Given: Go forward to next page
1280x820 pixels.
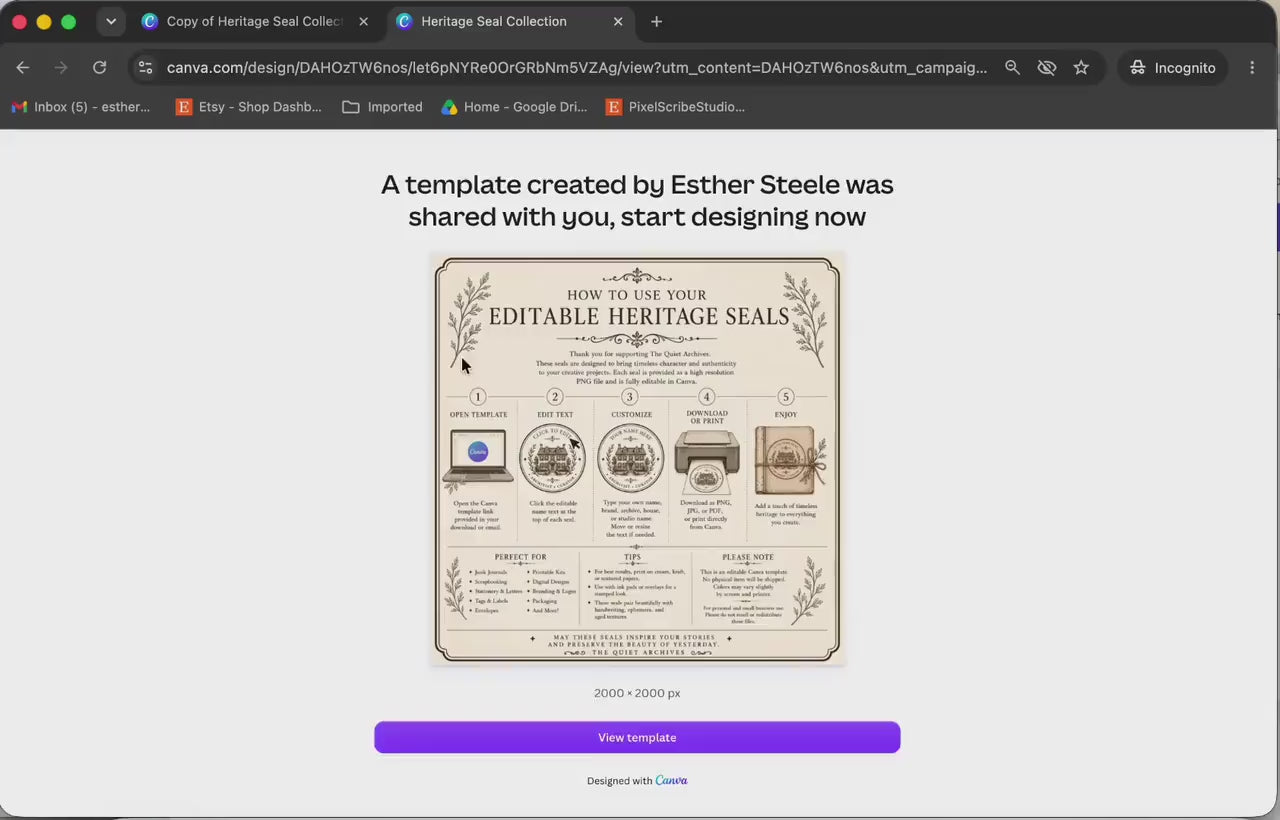Looking at the screenshot, I should coord(61,67).
